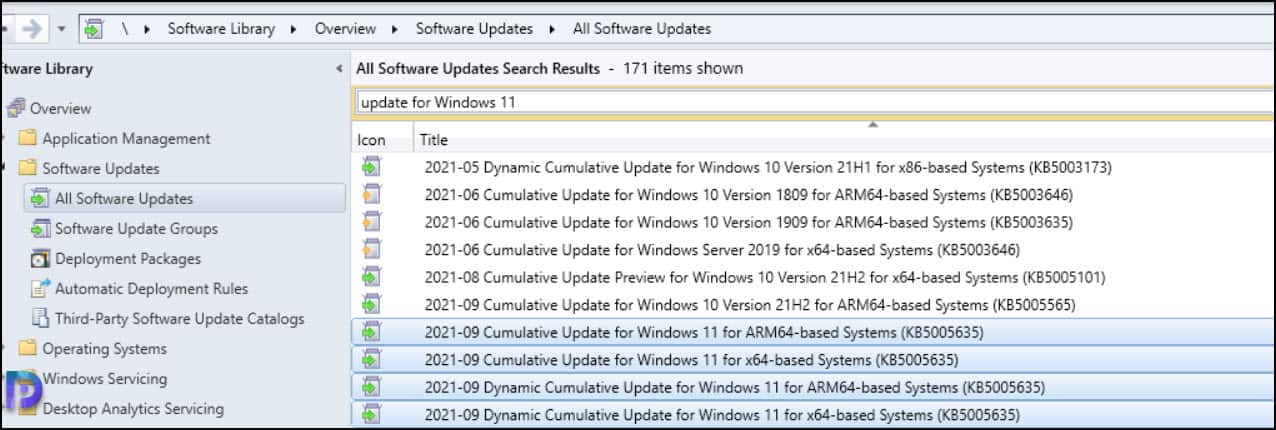Click the Operating Systems folder icon
The height and width of the screenshot is (430, 1276).
(x=27, y=348)
